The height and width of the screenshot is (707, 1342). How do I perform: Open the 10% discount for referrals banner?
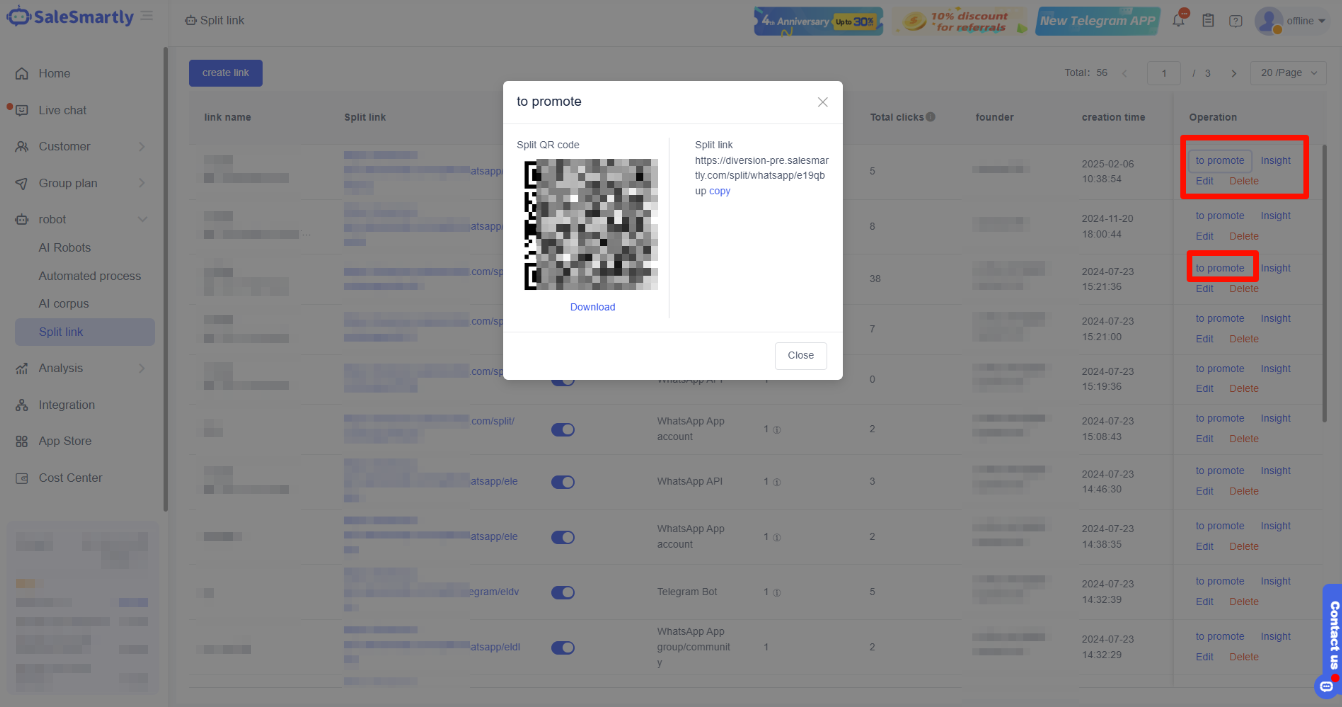pyautogui.click(x=959, y=21)
